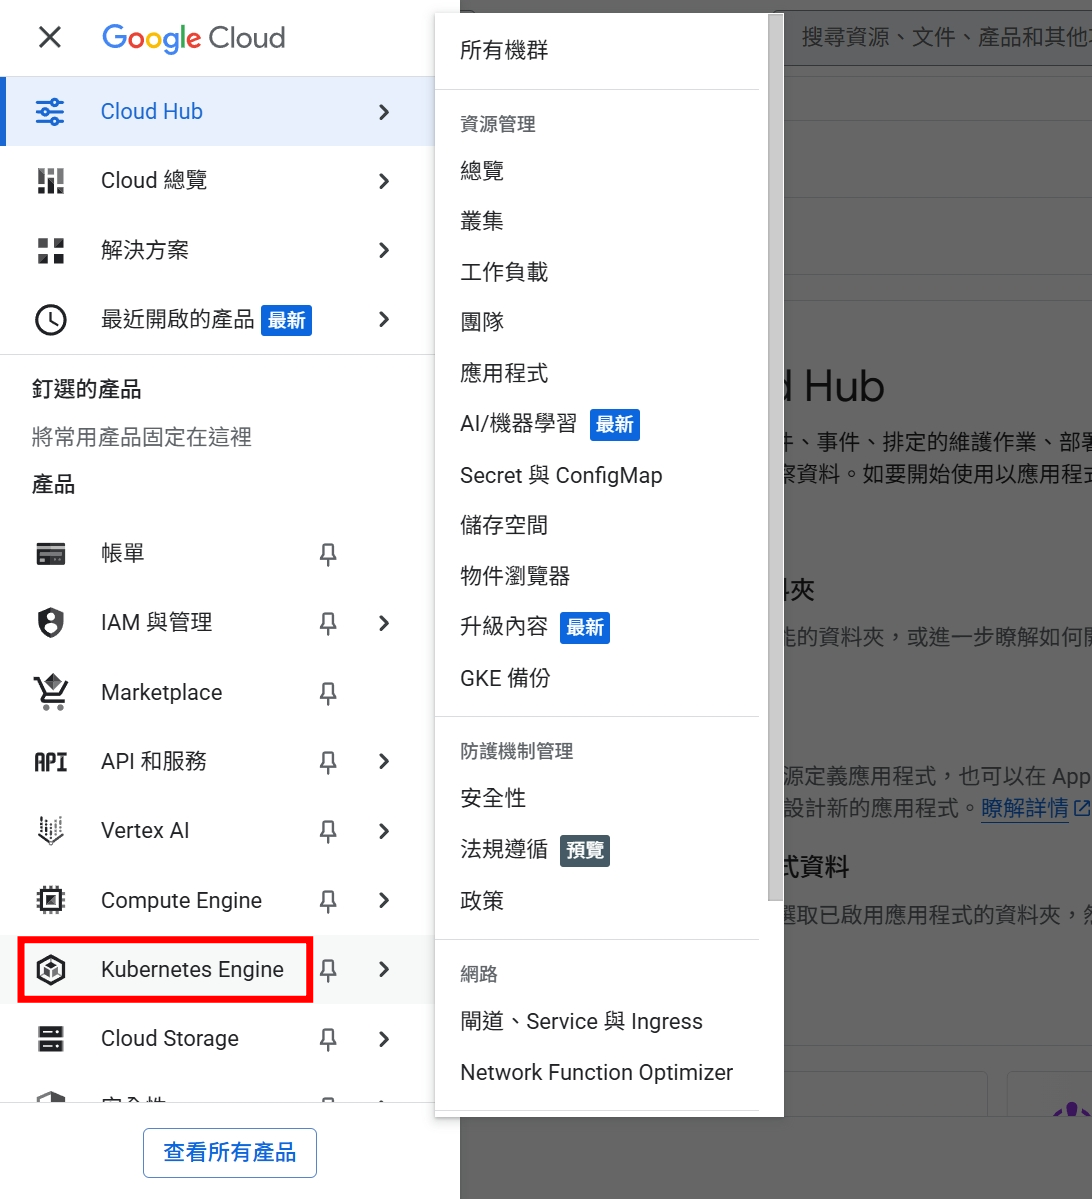Click the Cloud 總覽 dashboard icon
The image size is (1092, 1199).
50,181
